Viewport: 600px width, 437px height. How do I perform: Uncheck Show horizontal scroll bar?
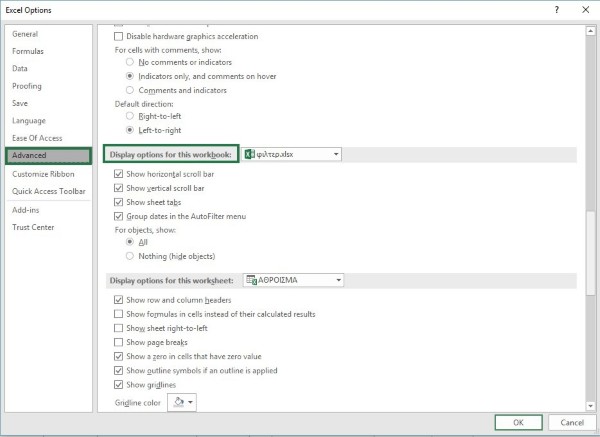119,174
